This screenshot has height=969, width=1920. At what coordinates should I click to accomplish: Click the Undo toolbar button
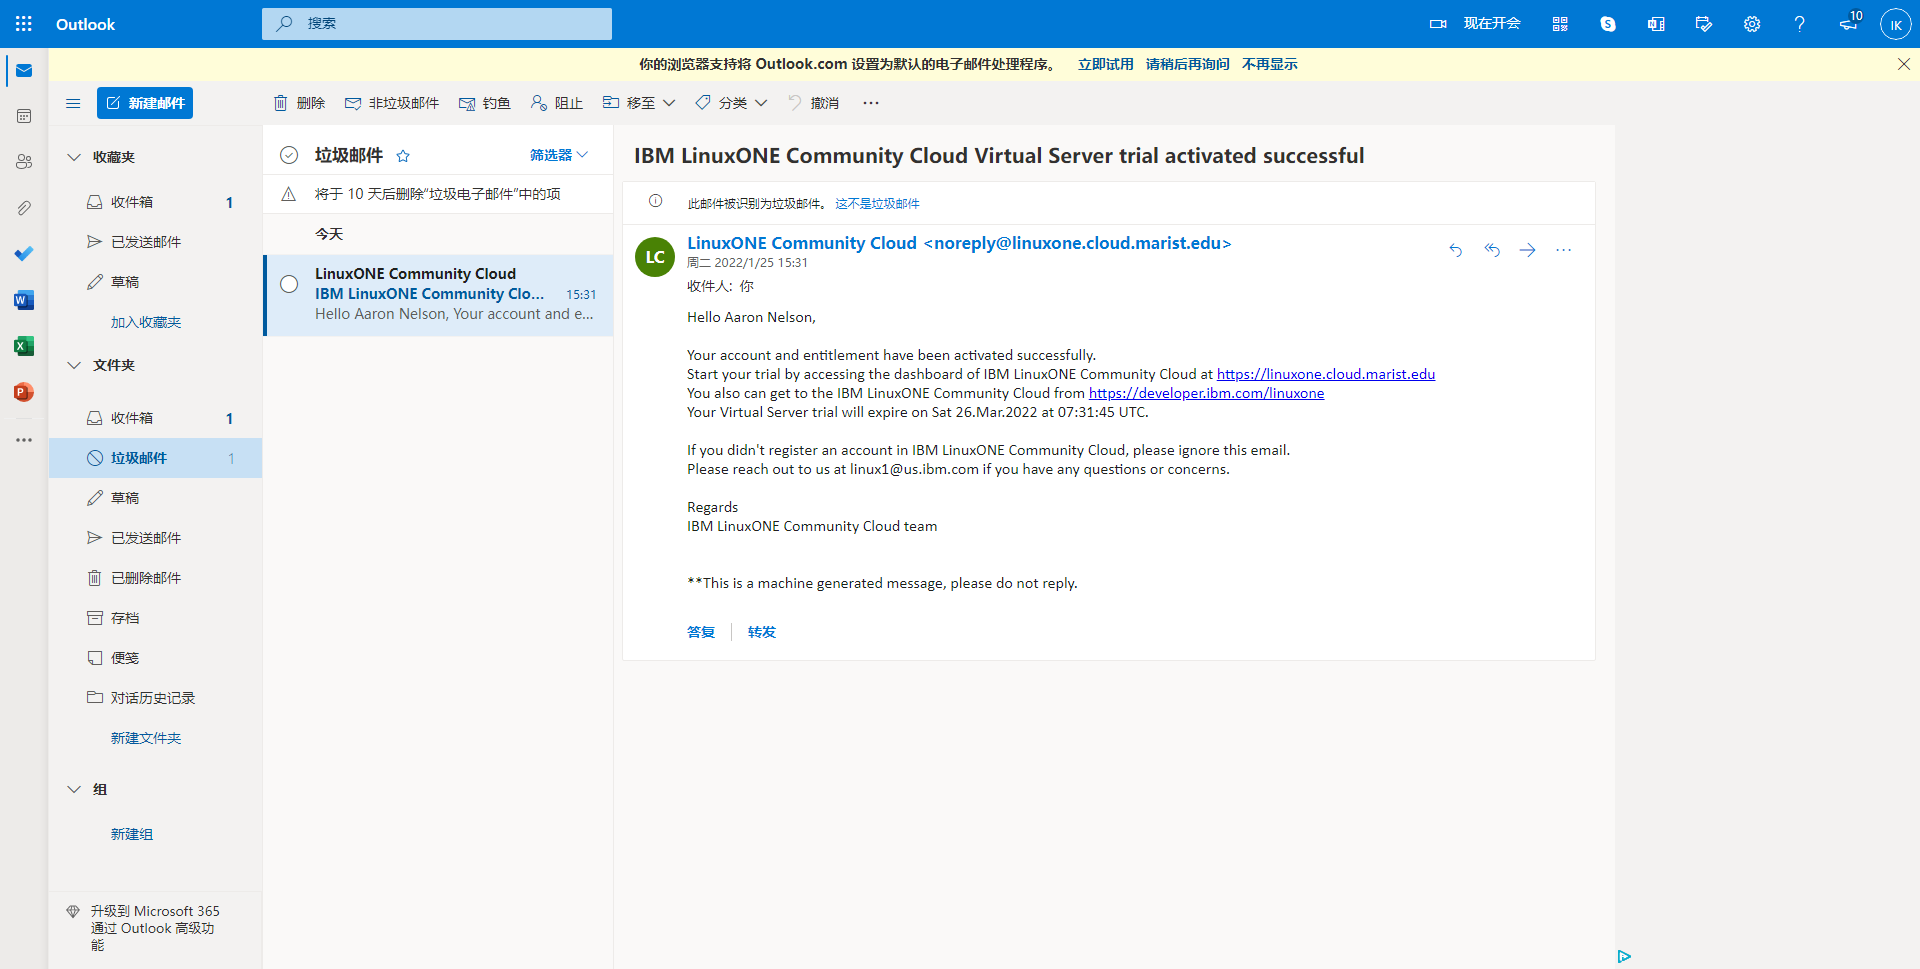(813, 103)
